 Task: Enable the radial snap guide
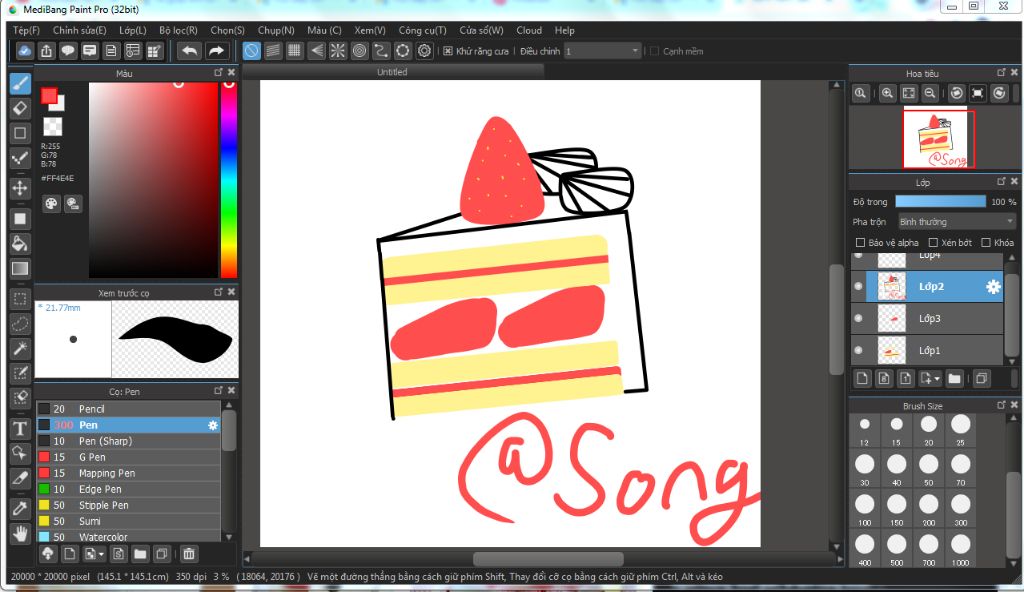338,51
